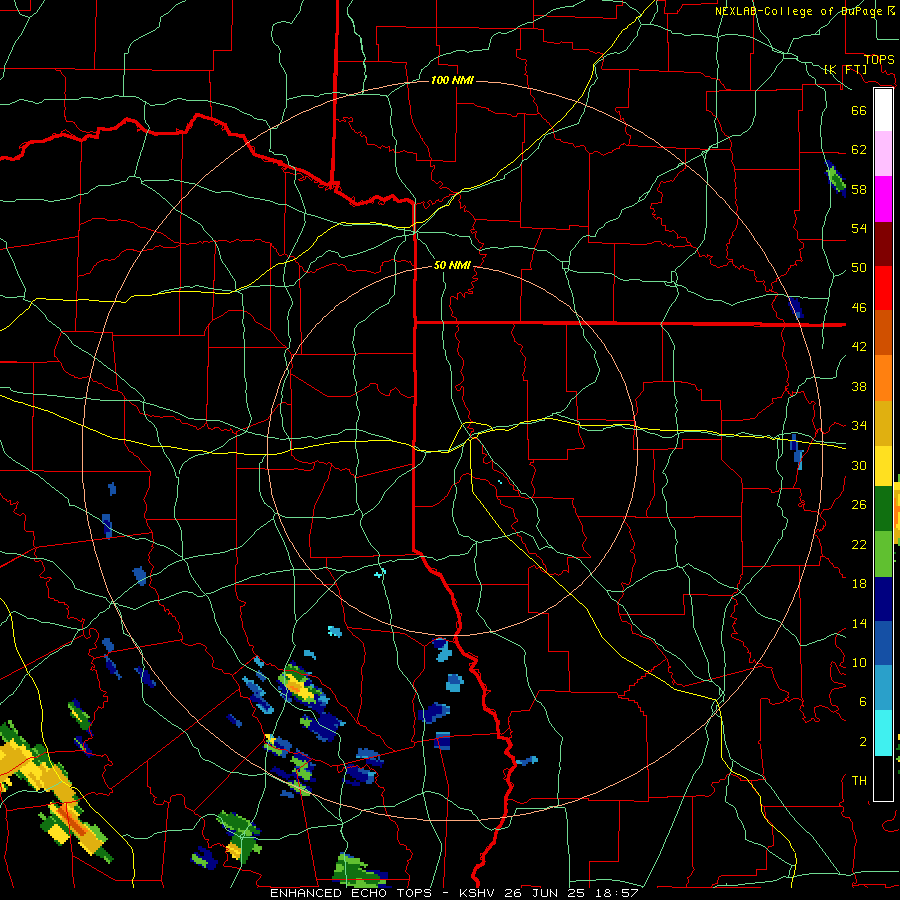Select the magenta swatch on the color scale
Screen dimensions: 900x900
[883, 199]
